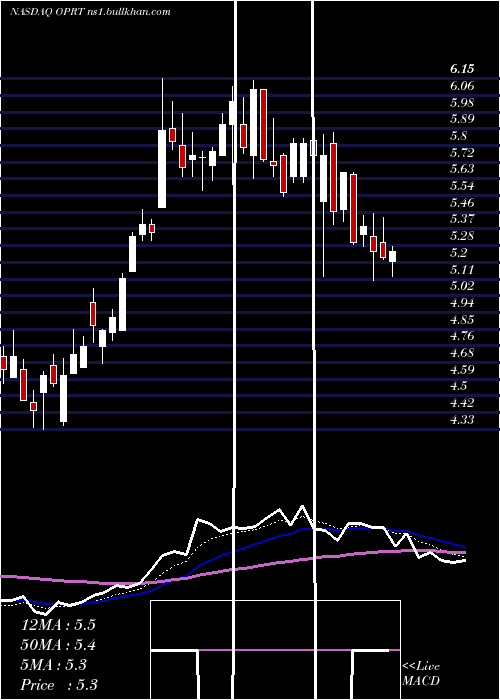Click the 4.42 price axis label
The width and height of the screenshot is (500, 700).
pyautogui.click(x=462, y=403)
